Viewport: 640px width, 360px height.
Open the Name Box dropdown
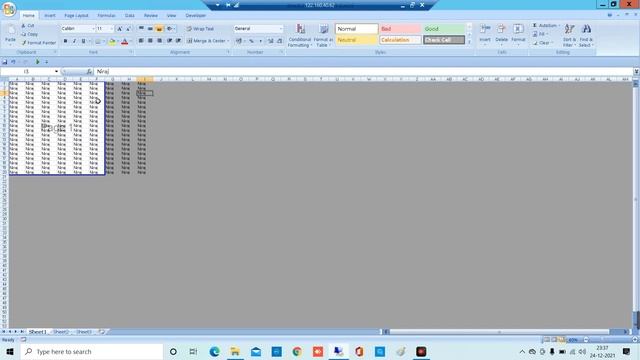pos(56,71)
